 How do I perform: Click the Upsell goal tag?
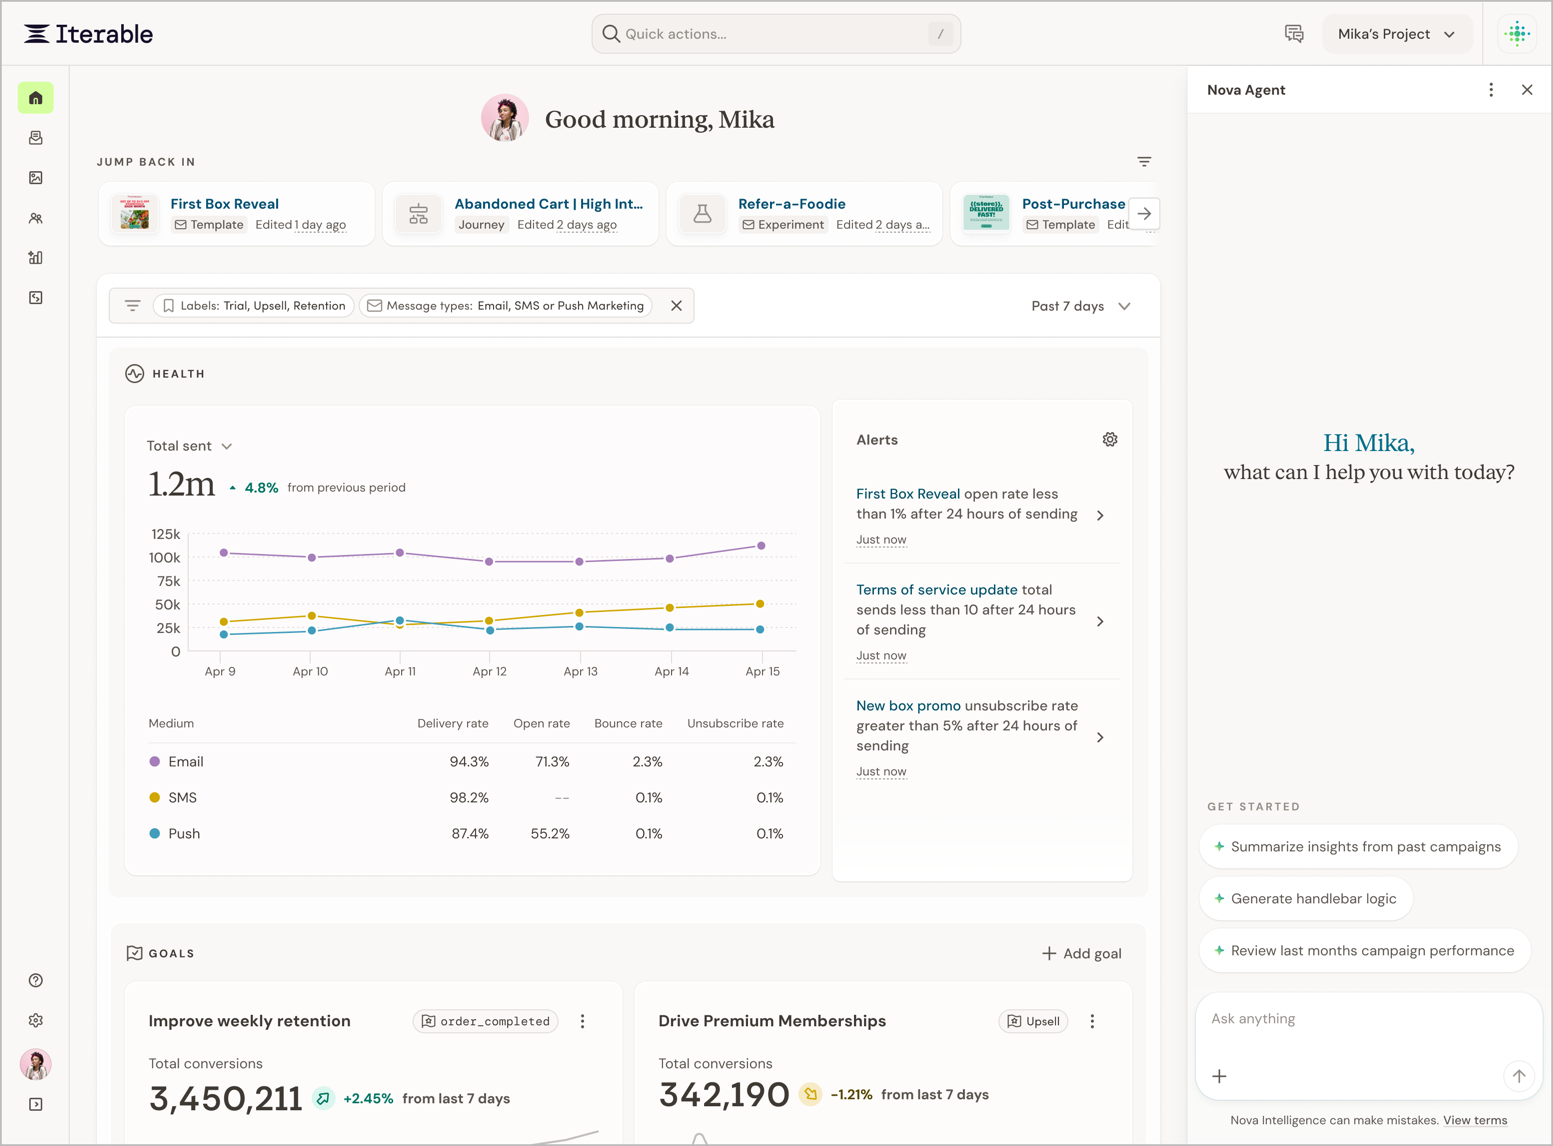point(1034,1021)
